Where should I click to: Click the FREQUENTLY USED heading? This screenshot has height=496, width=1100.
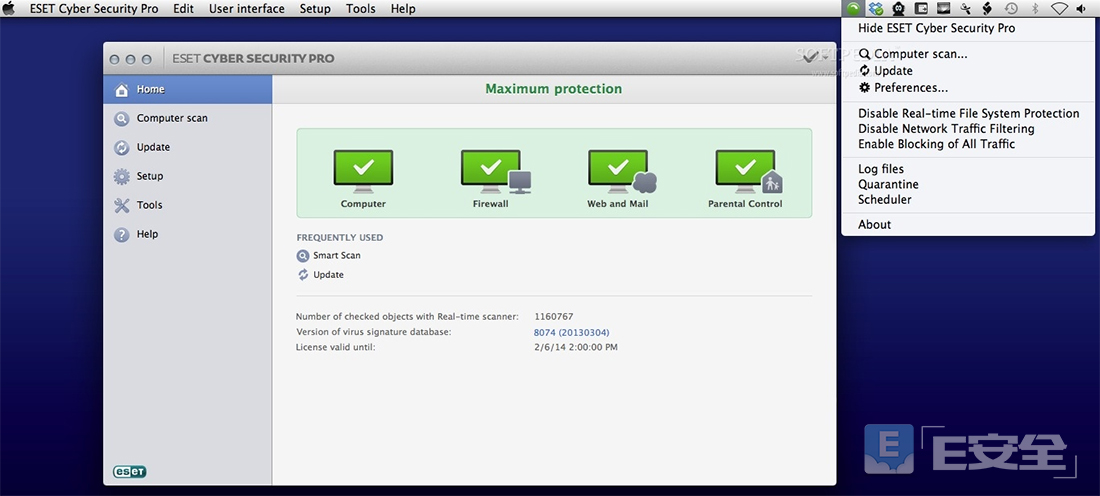tap(340, 238)
